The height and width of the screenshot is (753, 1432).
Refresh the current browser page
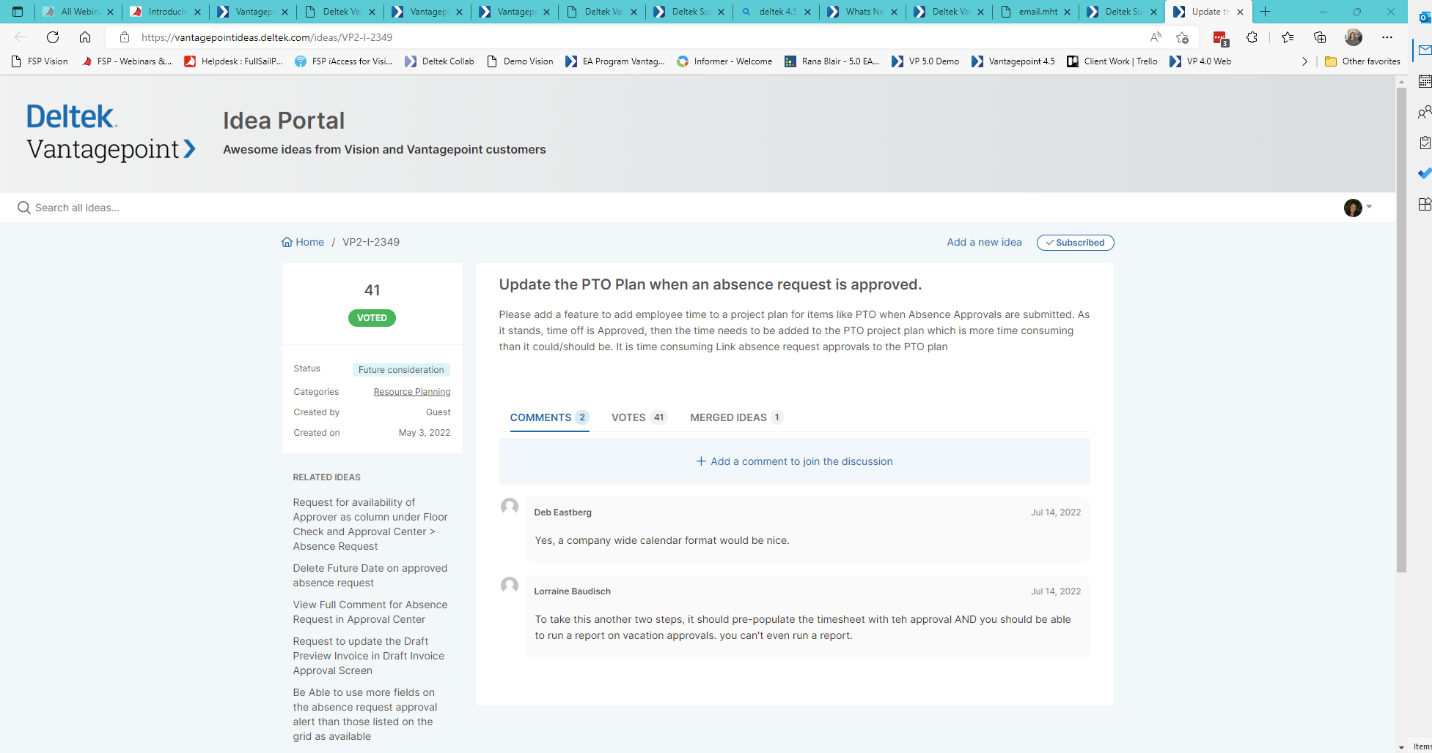pos(53,37)
